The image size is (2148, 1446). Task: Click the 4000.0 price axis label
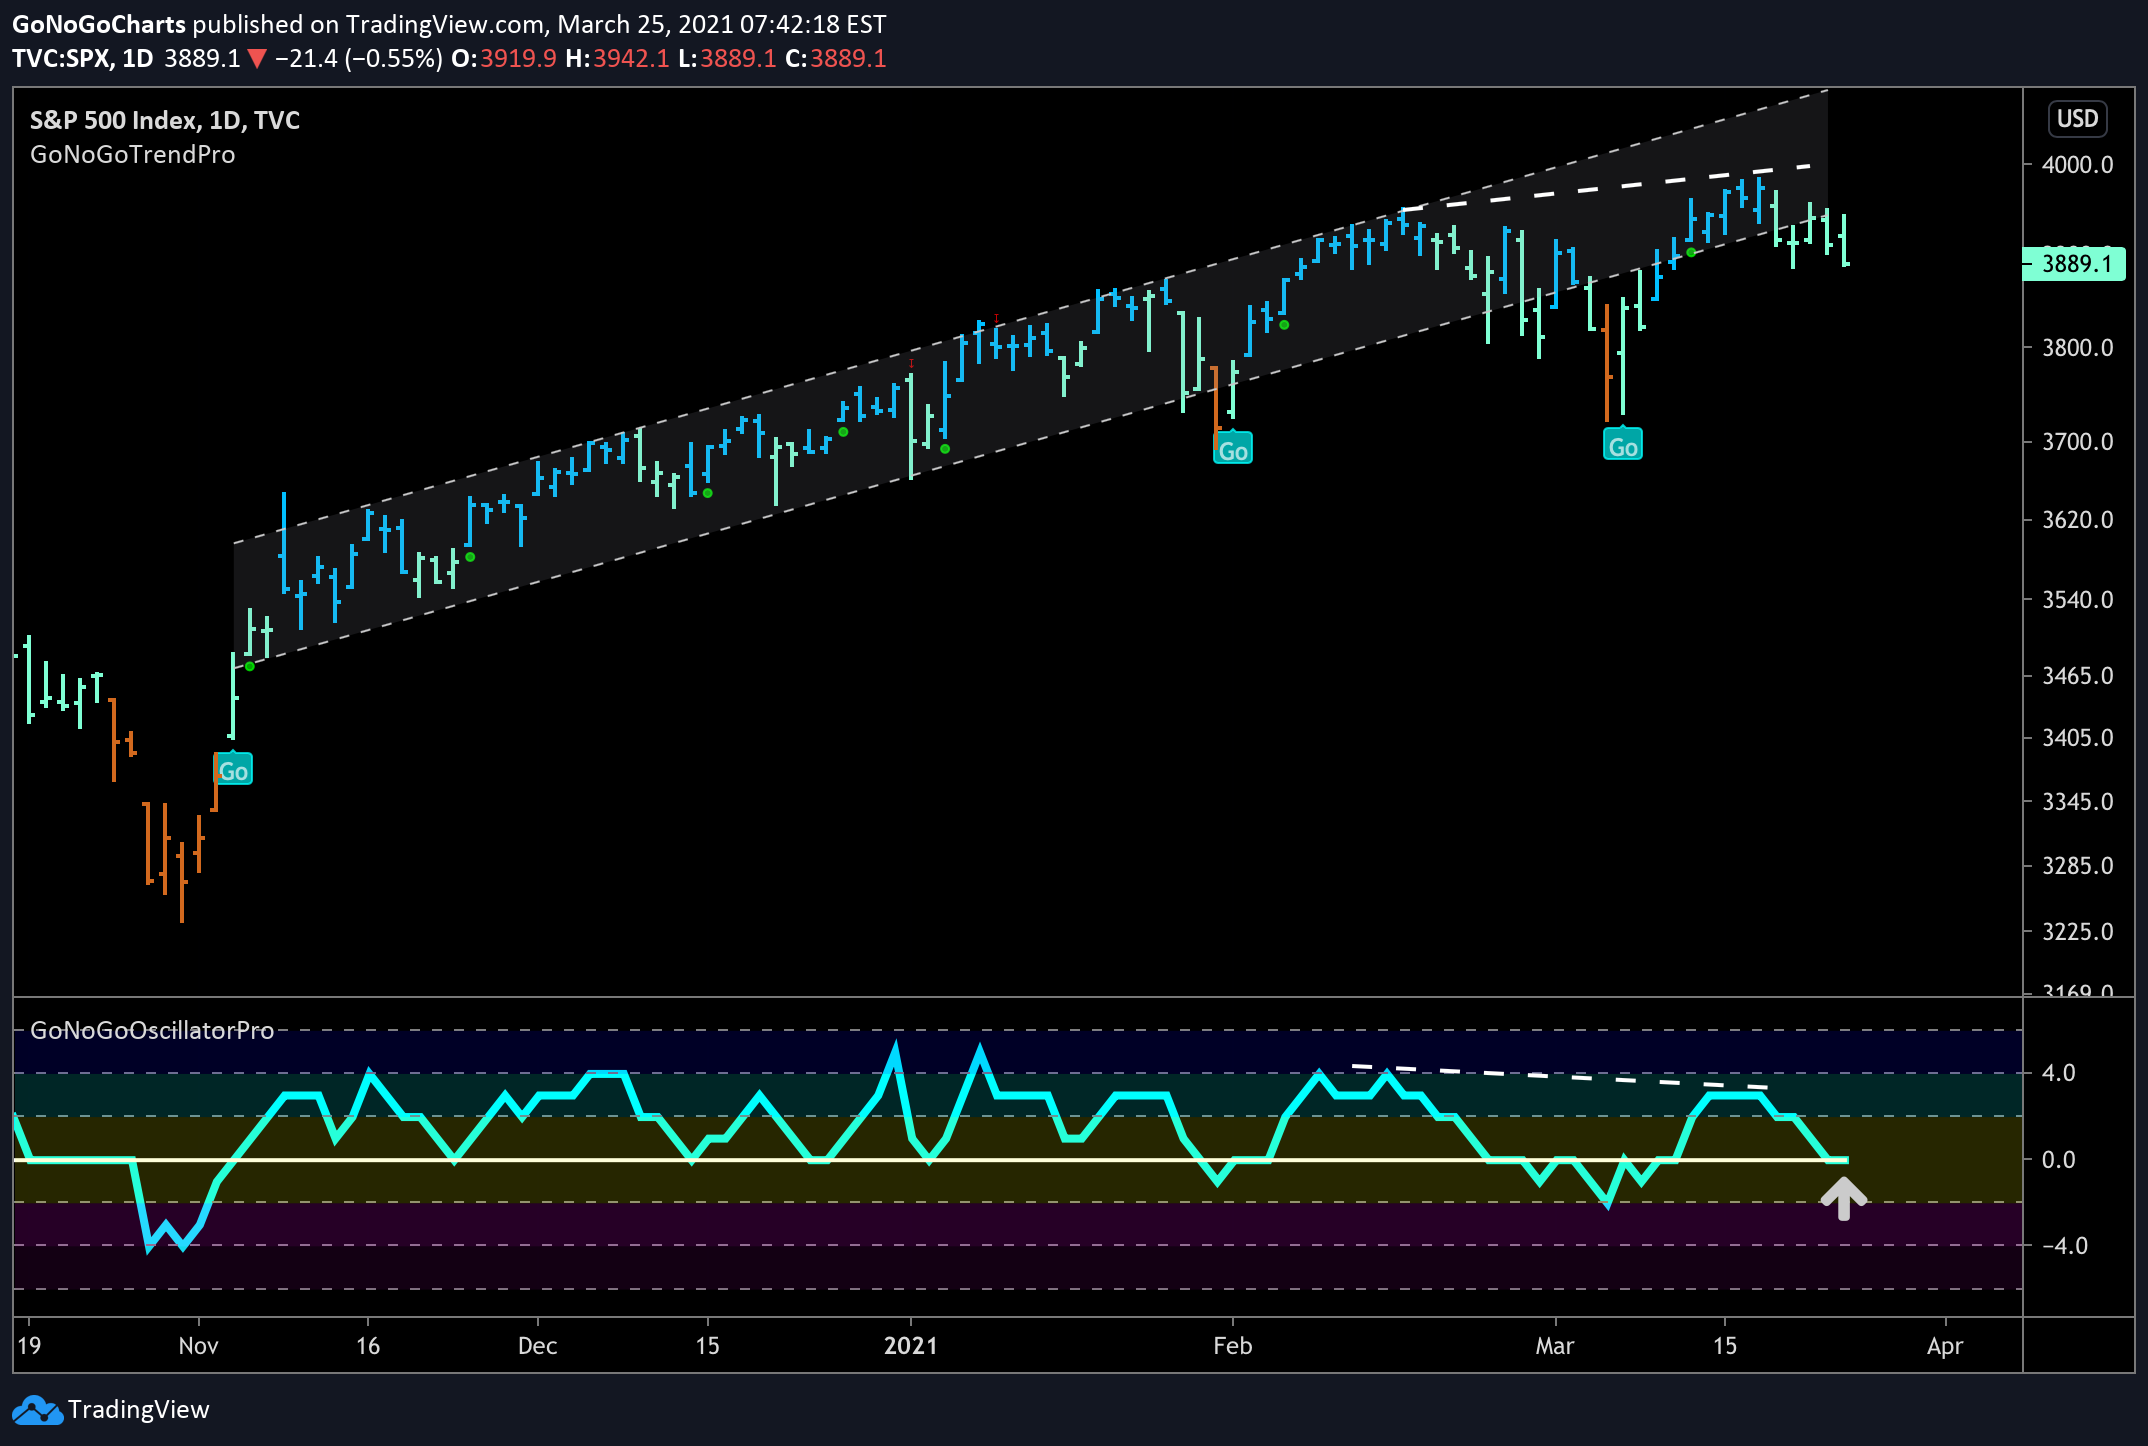point(2078,165)
